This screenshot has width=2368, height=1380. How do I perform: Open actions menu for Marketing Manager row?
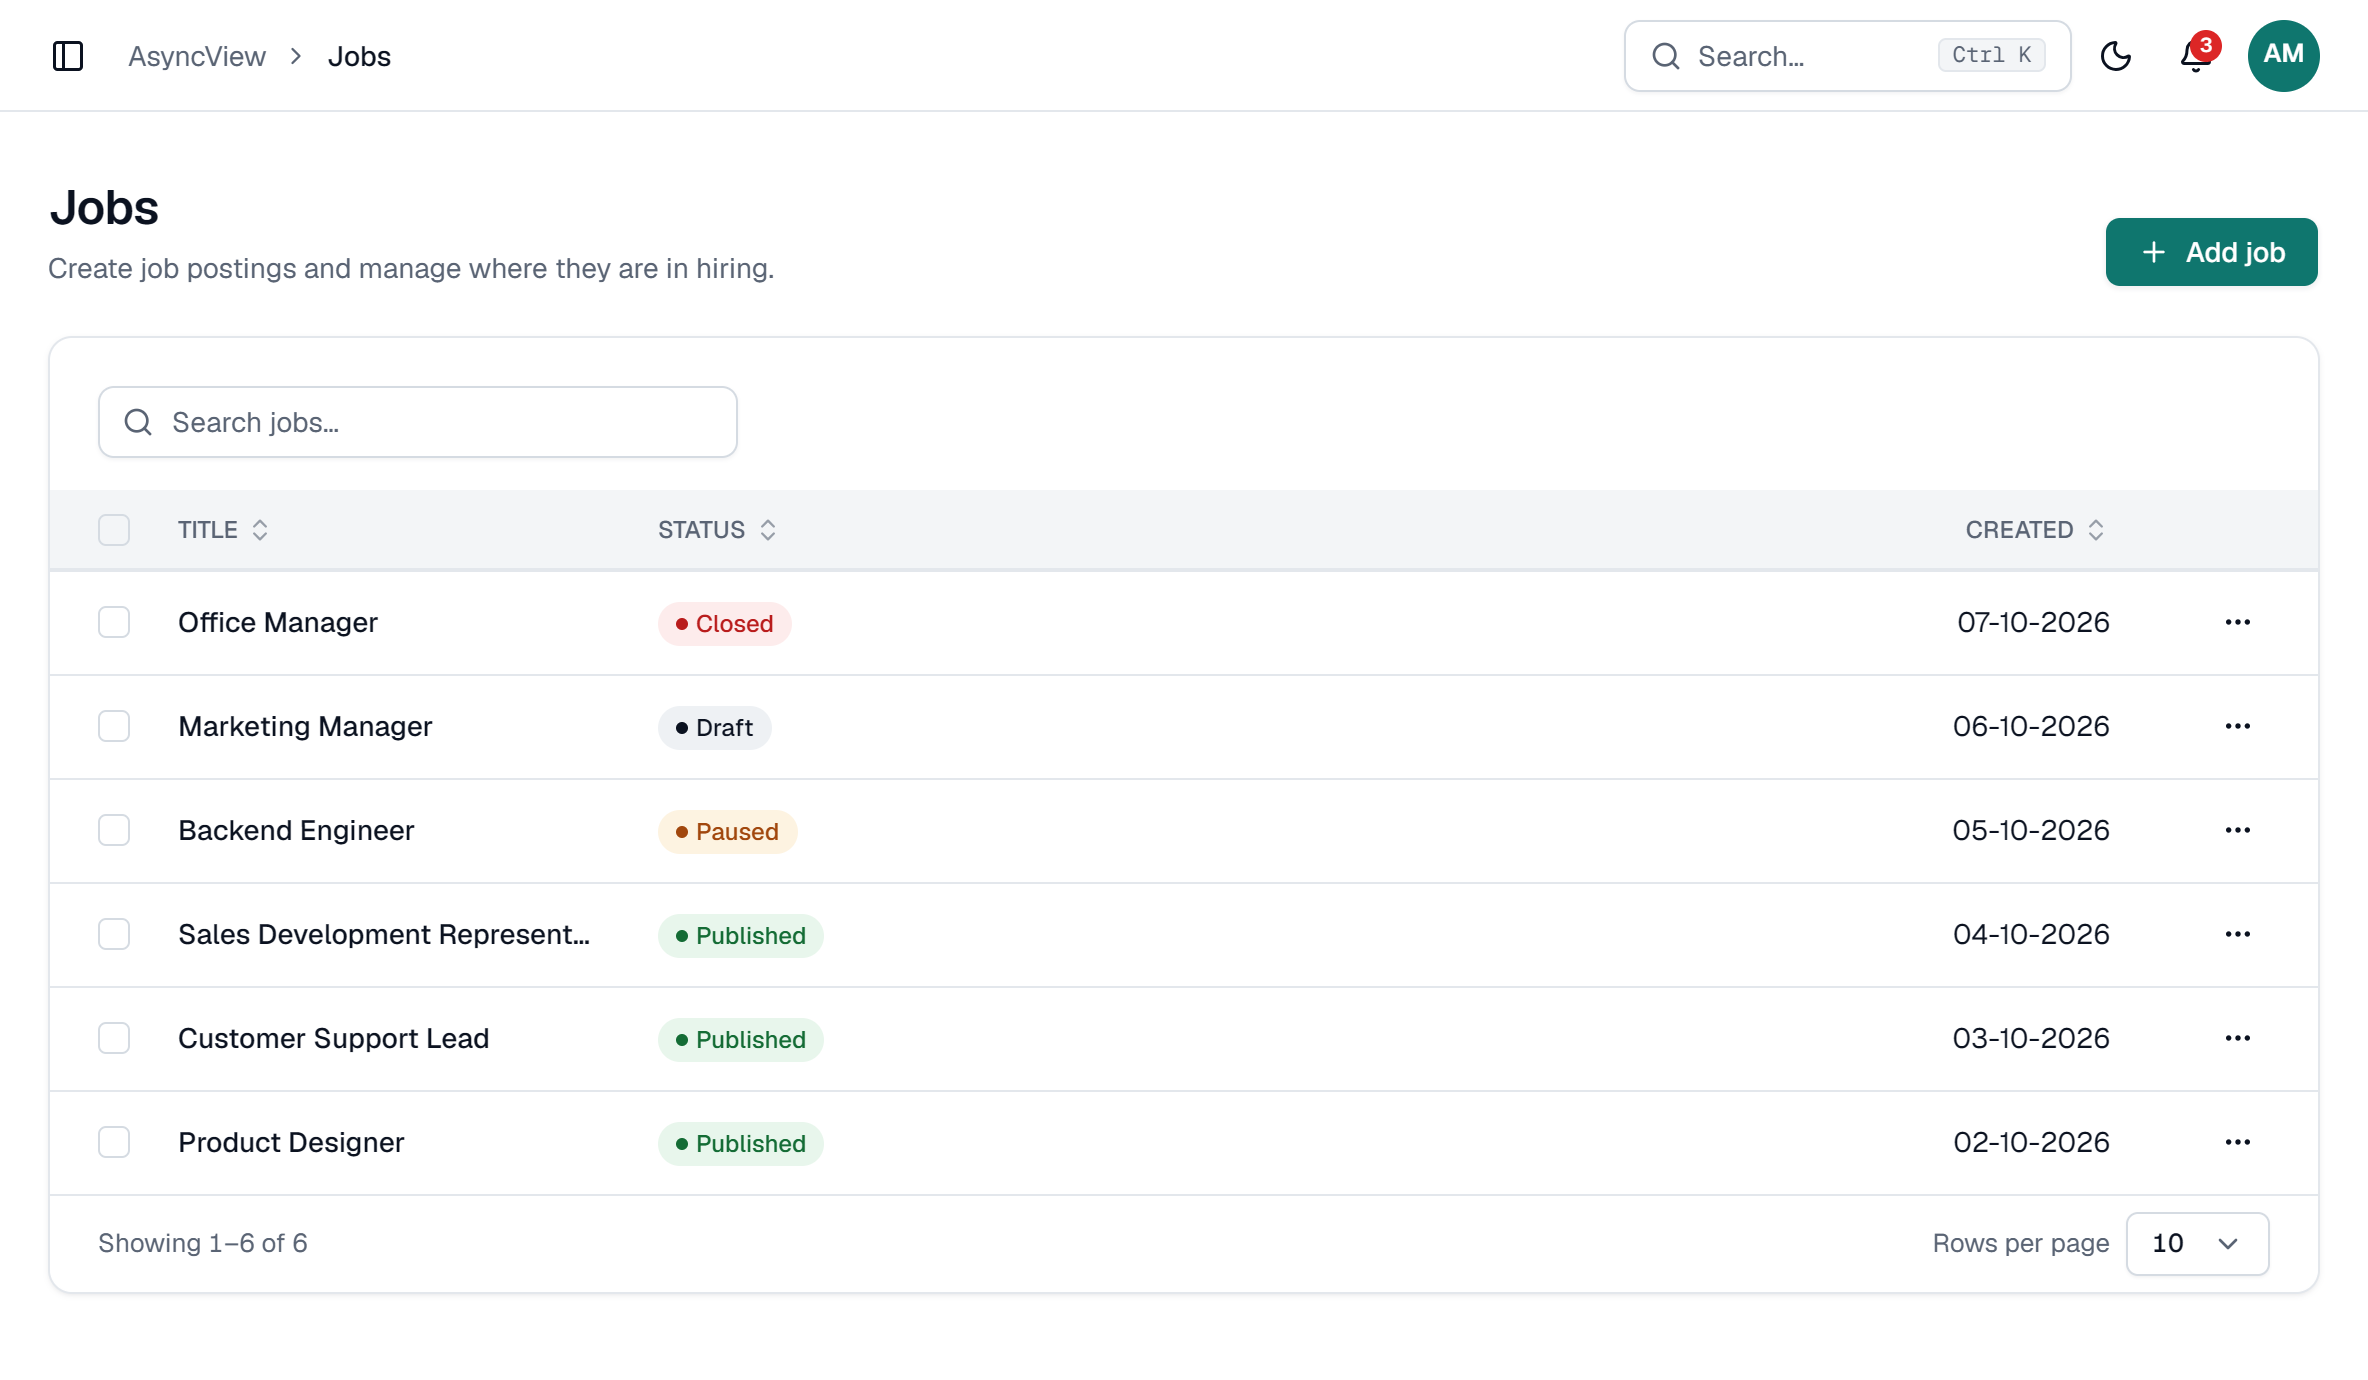[2238, 726]
